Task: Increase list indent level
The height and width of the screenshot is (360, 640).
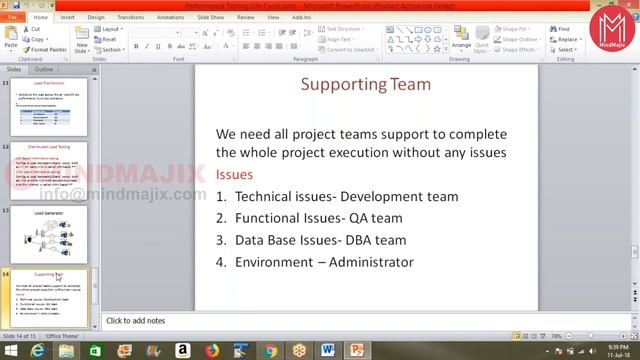Action: coord(293,33)
